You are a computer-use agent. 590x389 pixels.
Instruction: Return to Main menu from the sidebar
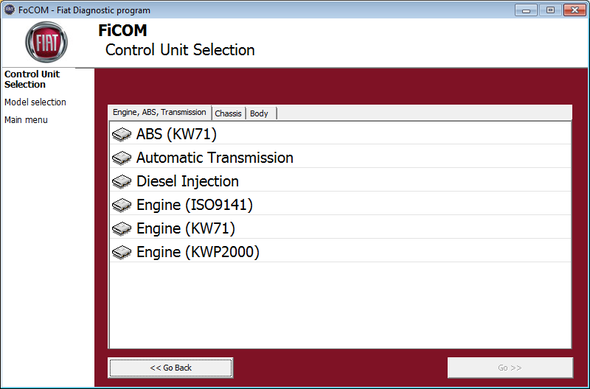click(x=26, y=120)
